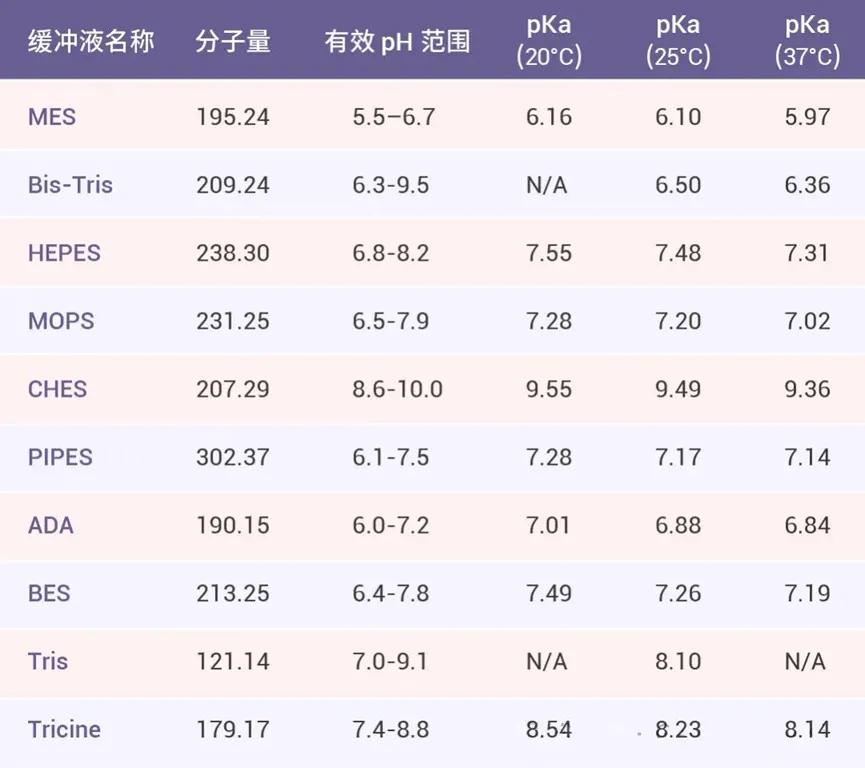The height and width of the screenshot is (768, 865).
Task: Select the 有效 pH 范围 column header
Action: tap(397, 42)
